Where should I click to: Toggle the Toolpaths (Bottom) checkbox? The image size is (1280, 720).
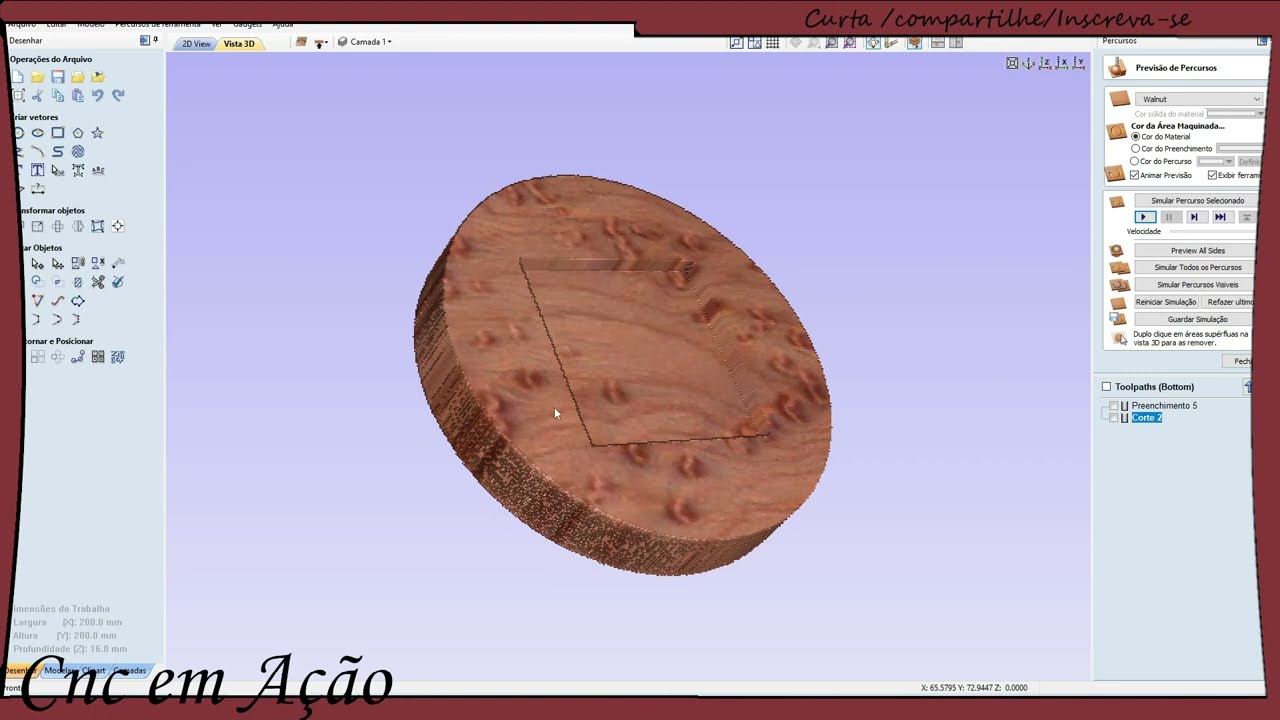[x=1106, y=387]
